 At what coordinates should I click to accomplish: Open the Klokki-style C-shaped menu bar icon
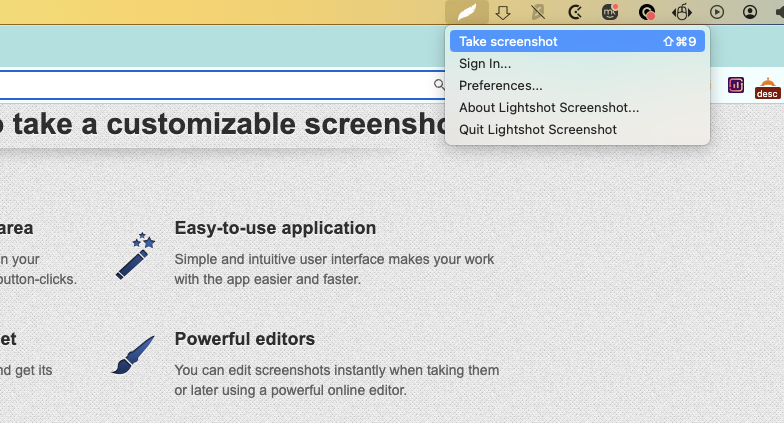coord(575,12)
